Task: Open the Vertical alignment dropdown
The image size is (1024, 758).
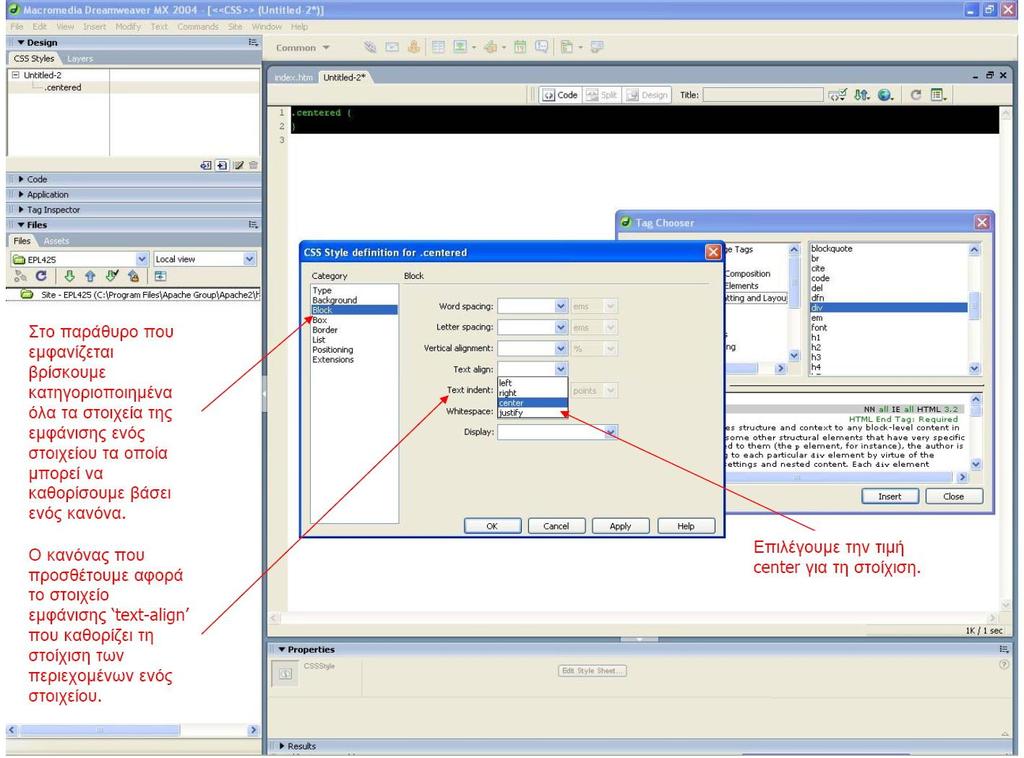Action: (x=560, y=349)
